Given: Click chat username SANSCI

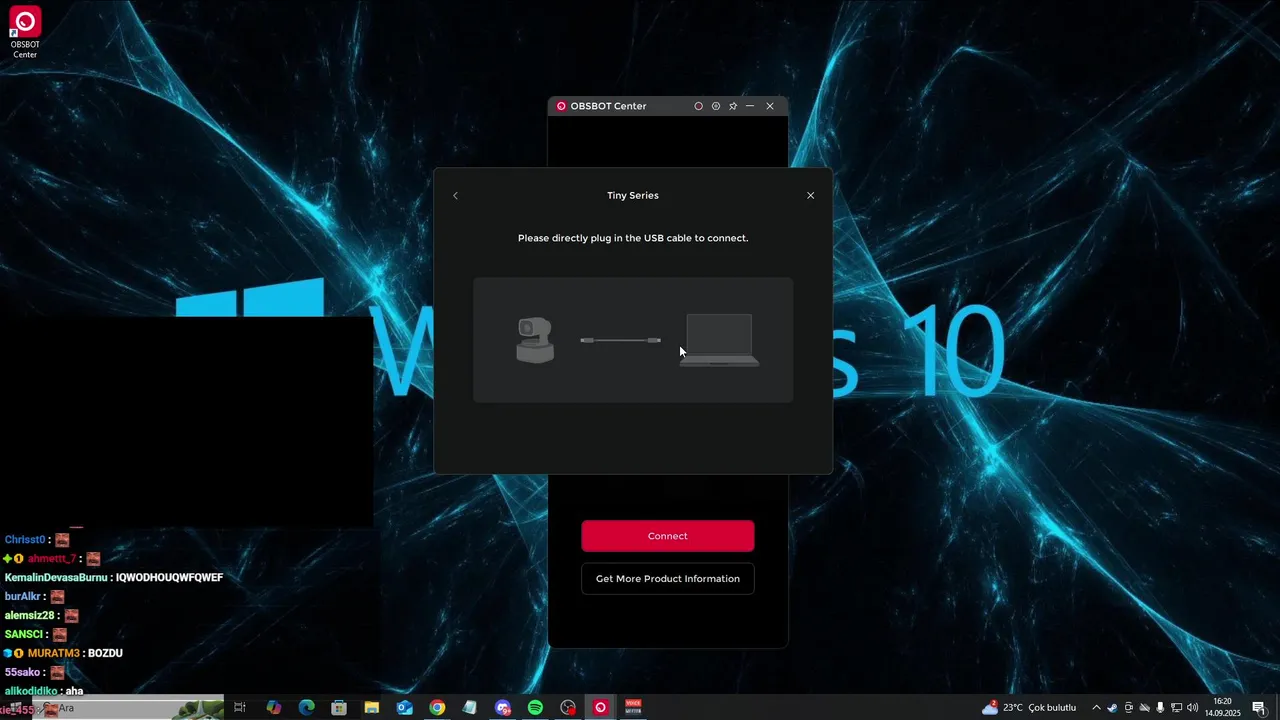Looking at the screenshot, I should [24, 635].
